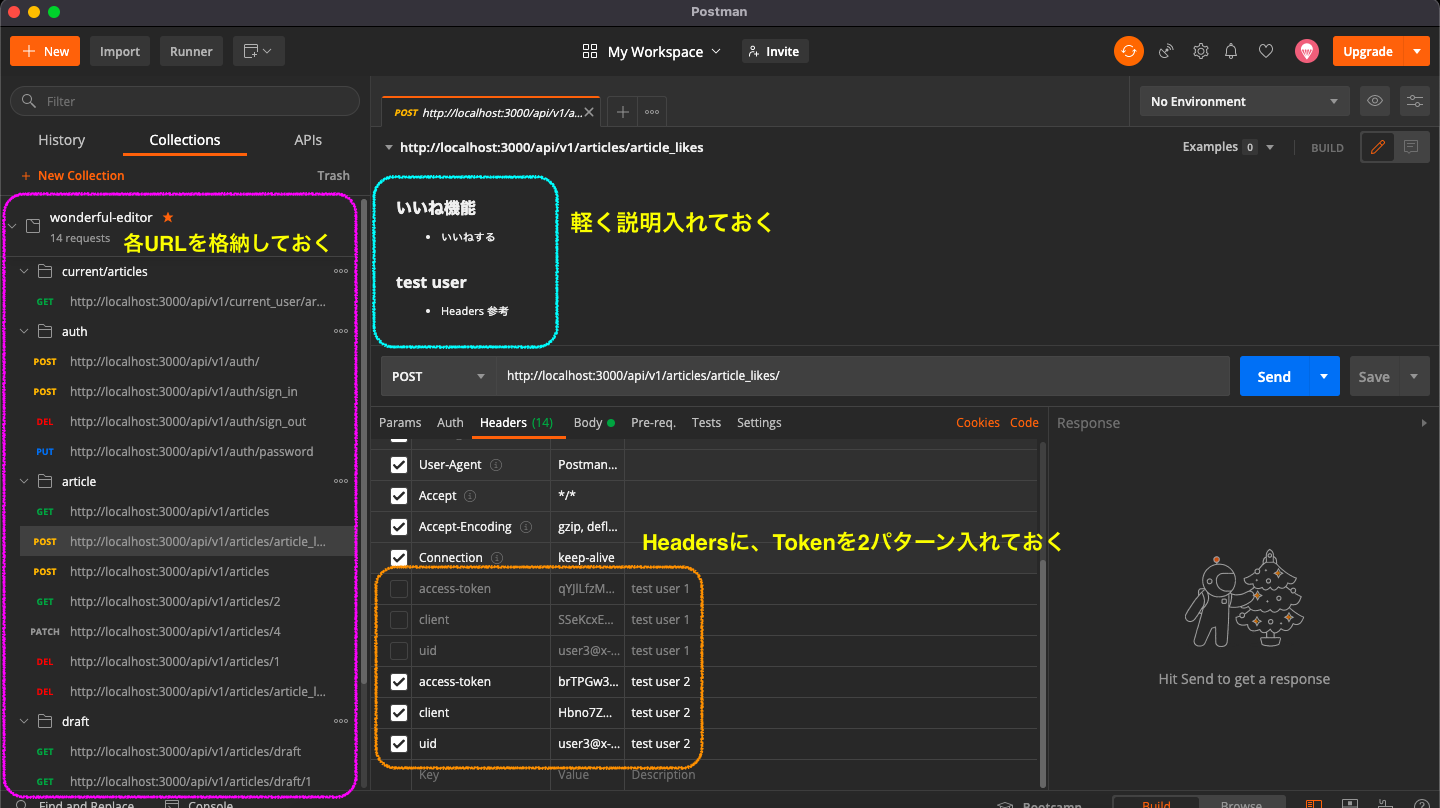1440x808 pixels.
Task: Click the pencil edit documentation icon
Action: pyautogui.click(x=1378, y=147)
